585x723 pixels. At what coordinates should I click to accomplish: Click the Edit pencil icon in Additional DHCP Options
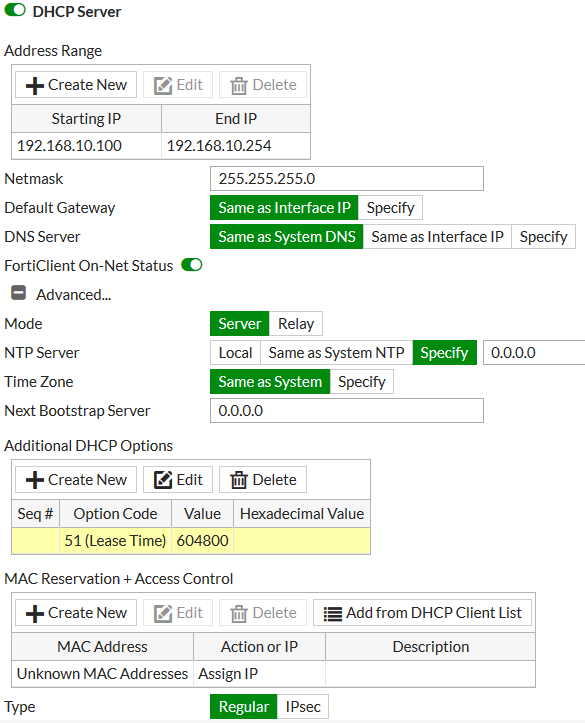pos(163,480)
